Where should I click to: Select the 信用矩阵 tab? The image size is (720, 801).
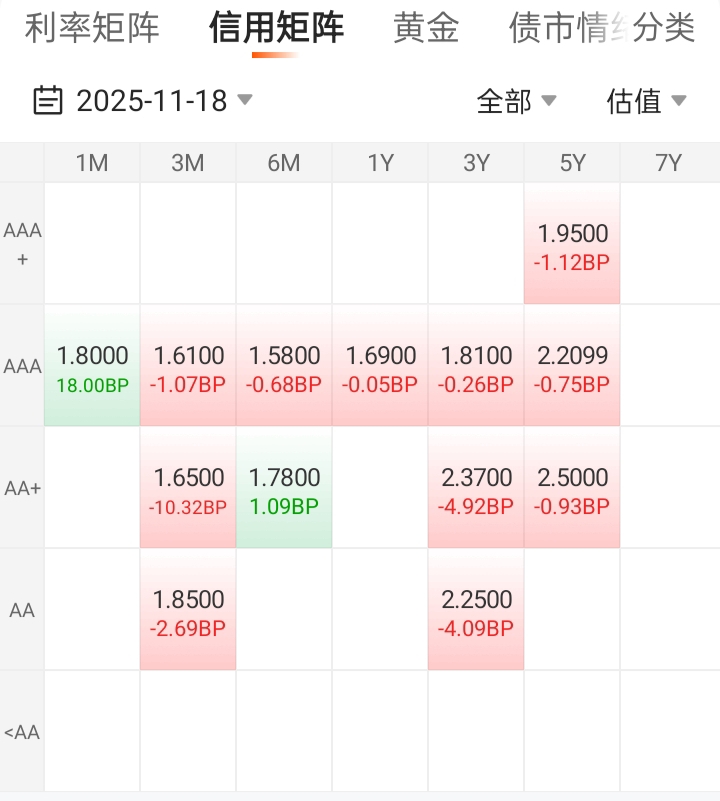pyautogui.click(x=276, y=28)
